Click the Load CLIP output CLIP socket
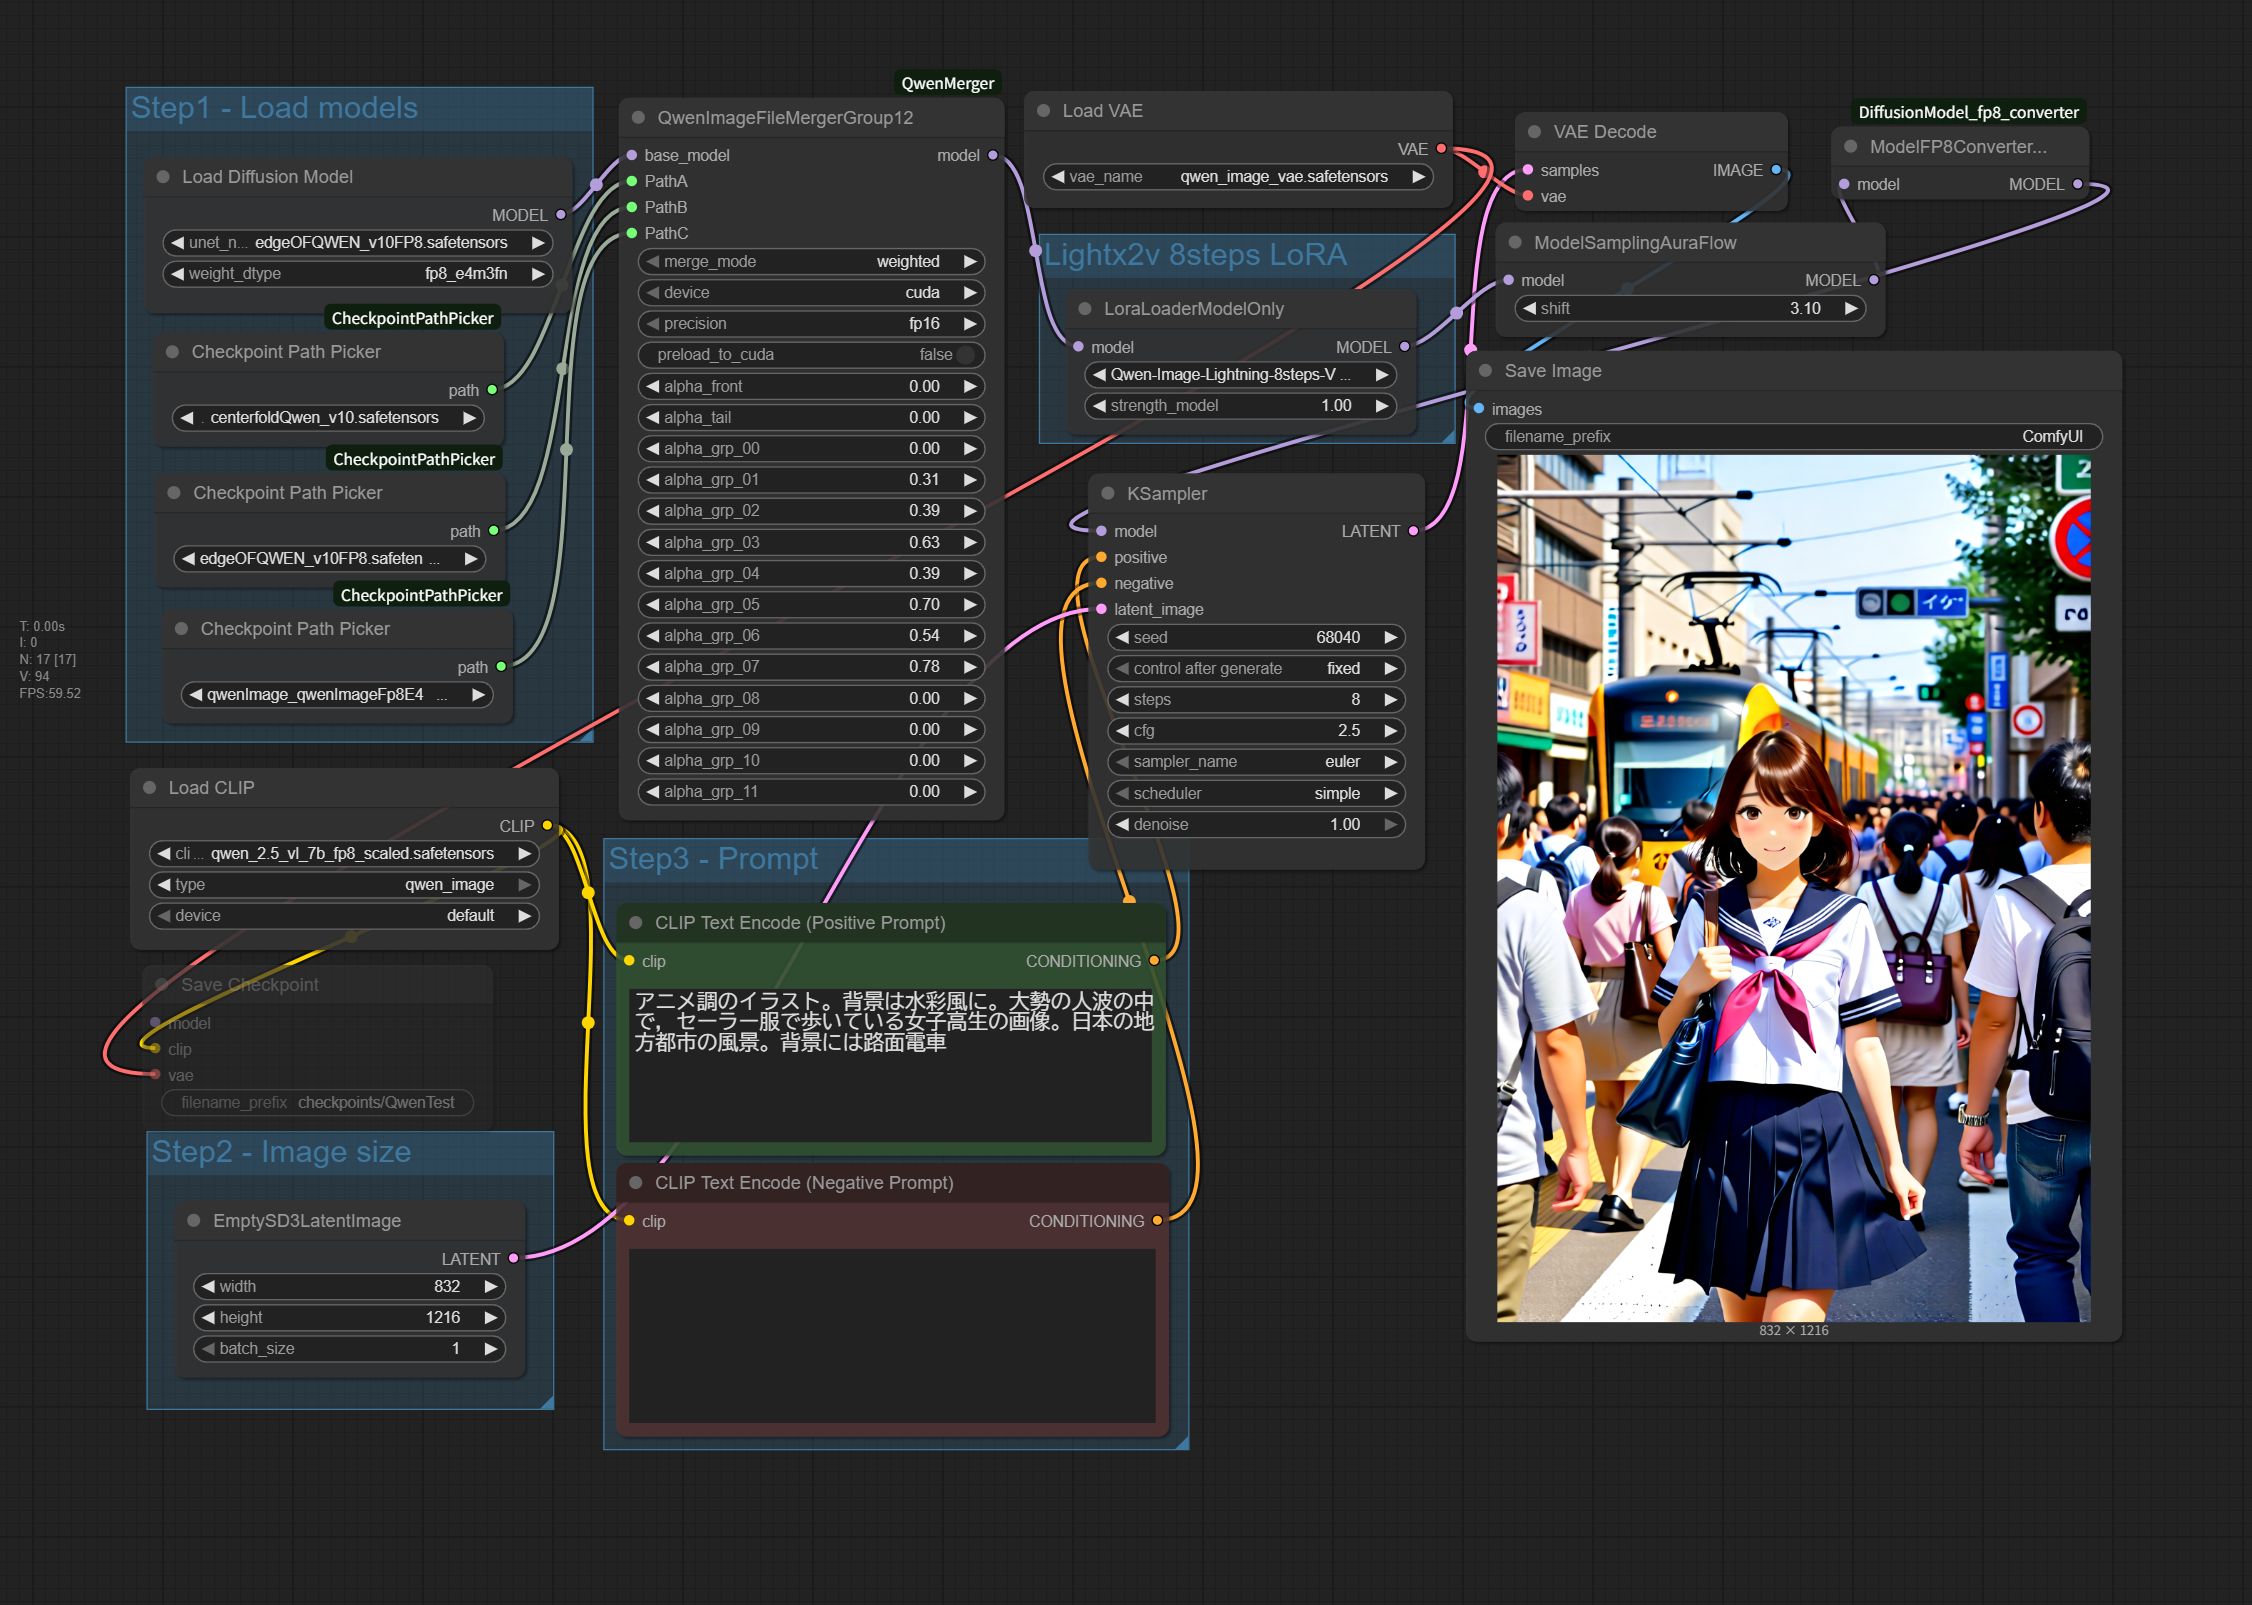 (x=547, y=826)
